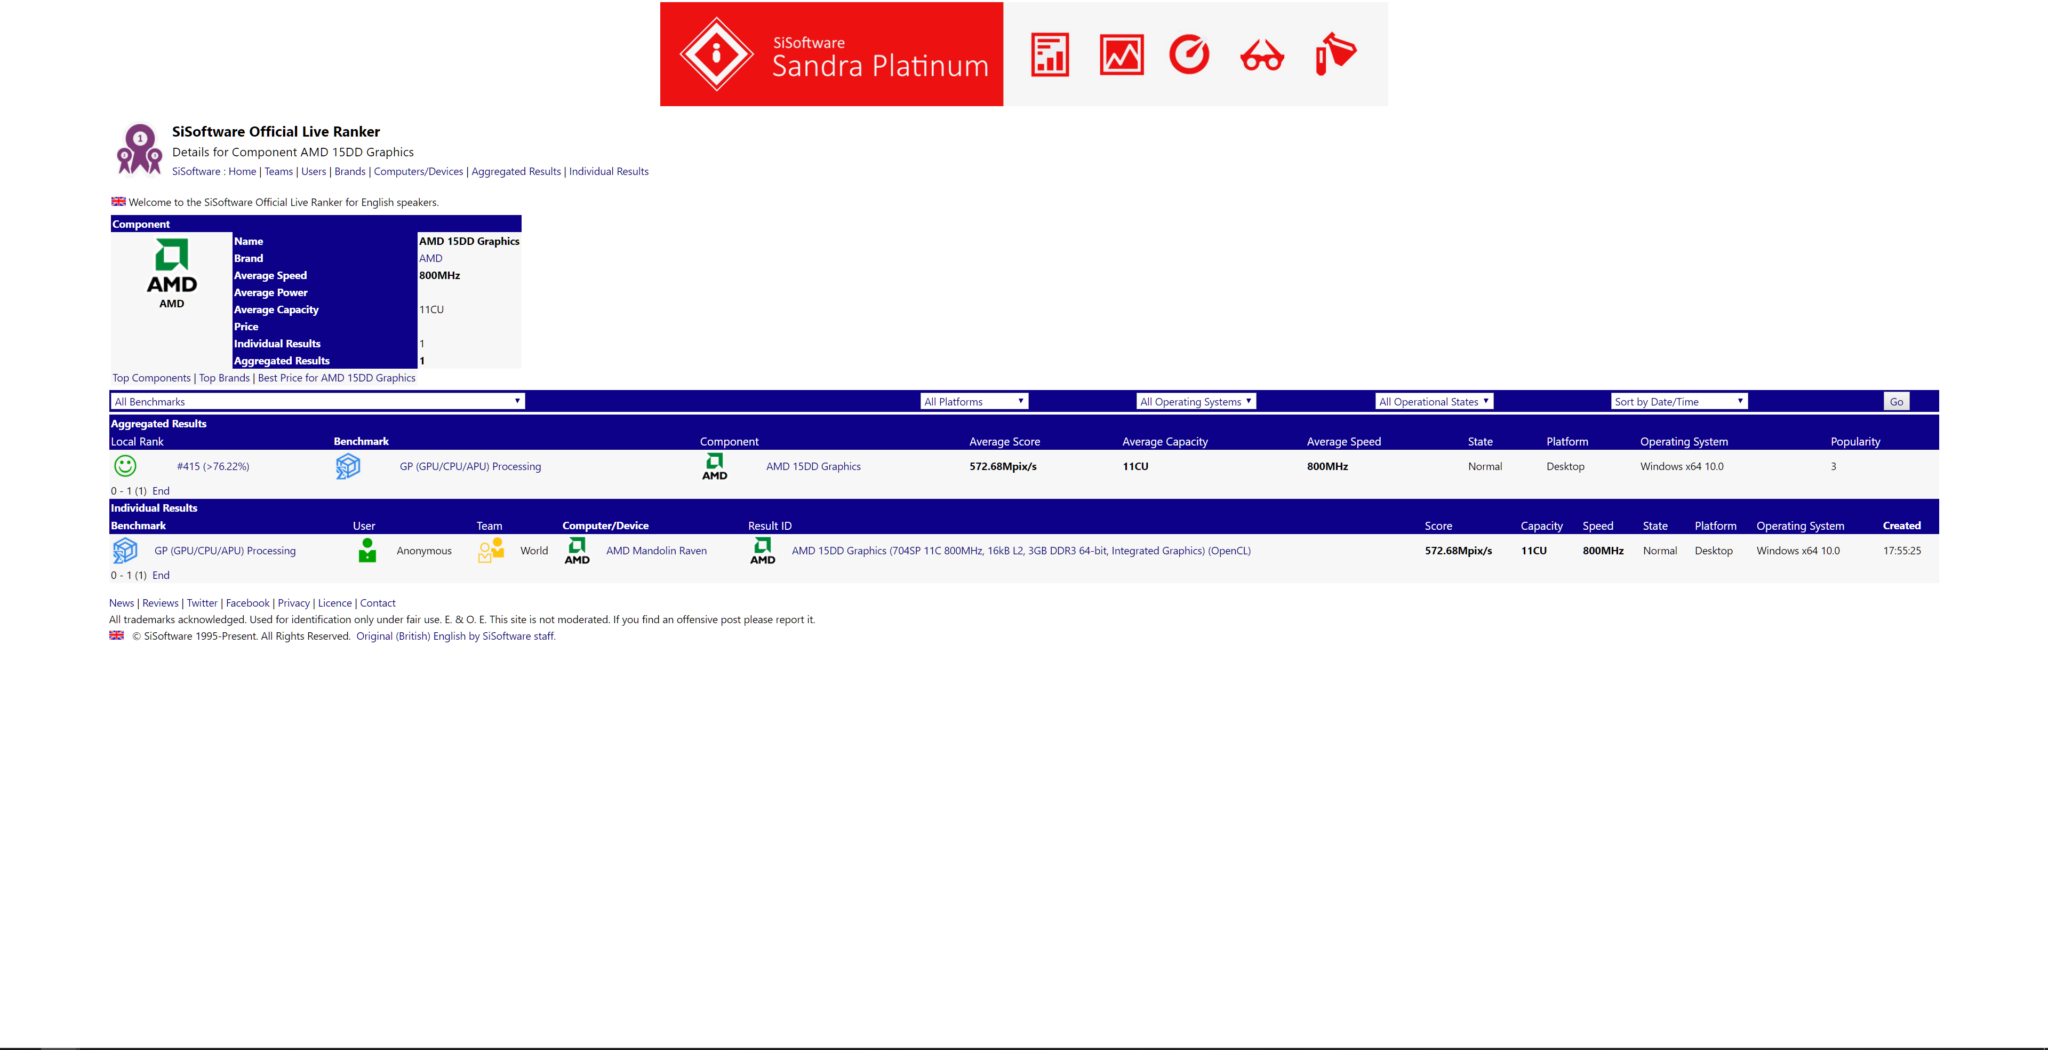Open the Privacy footer link
The height and width of the screenshot is (1050, 2048).
[x=293, y=603]
